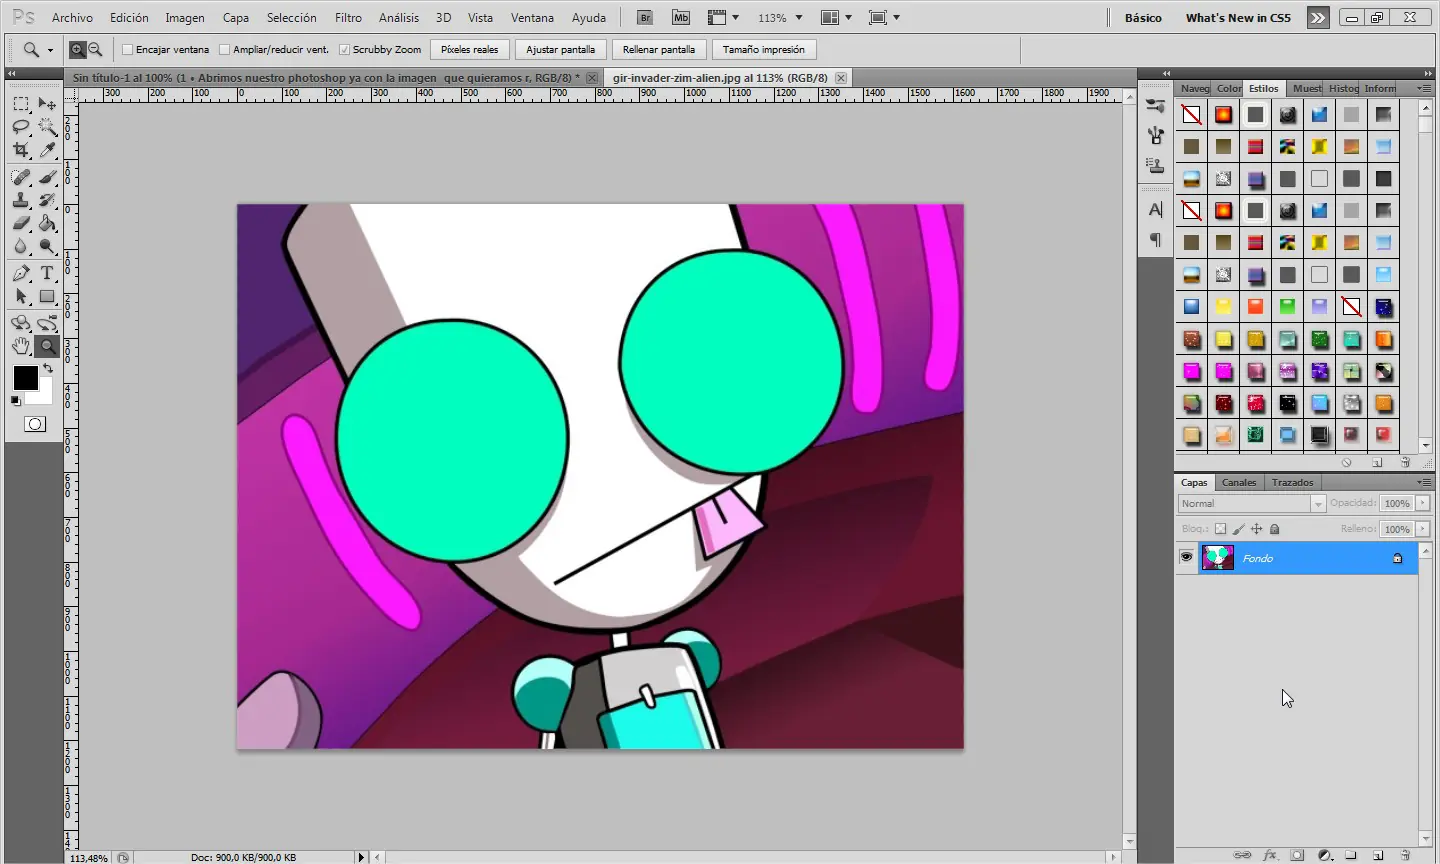Hide the Fondo layer with eye icon

pyautogui.click(x=1187, y=558)
